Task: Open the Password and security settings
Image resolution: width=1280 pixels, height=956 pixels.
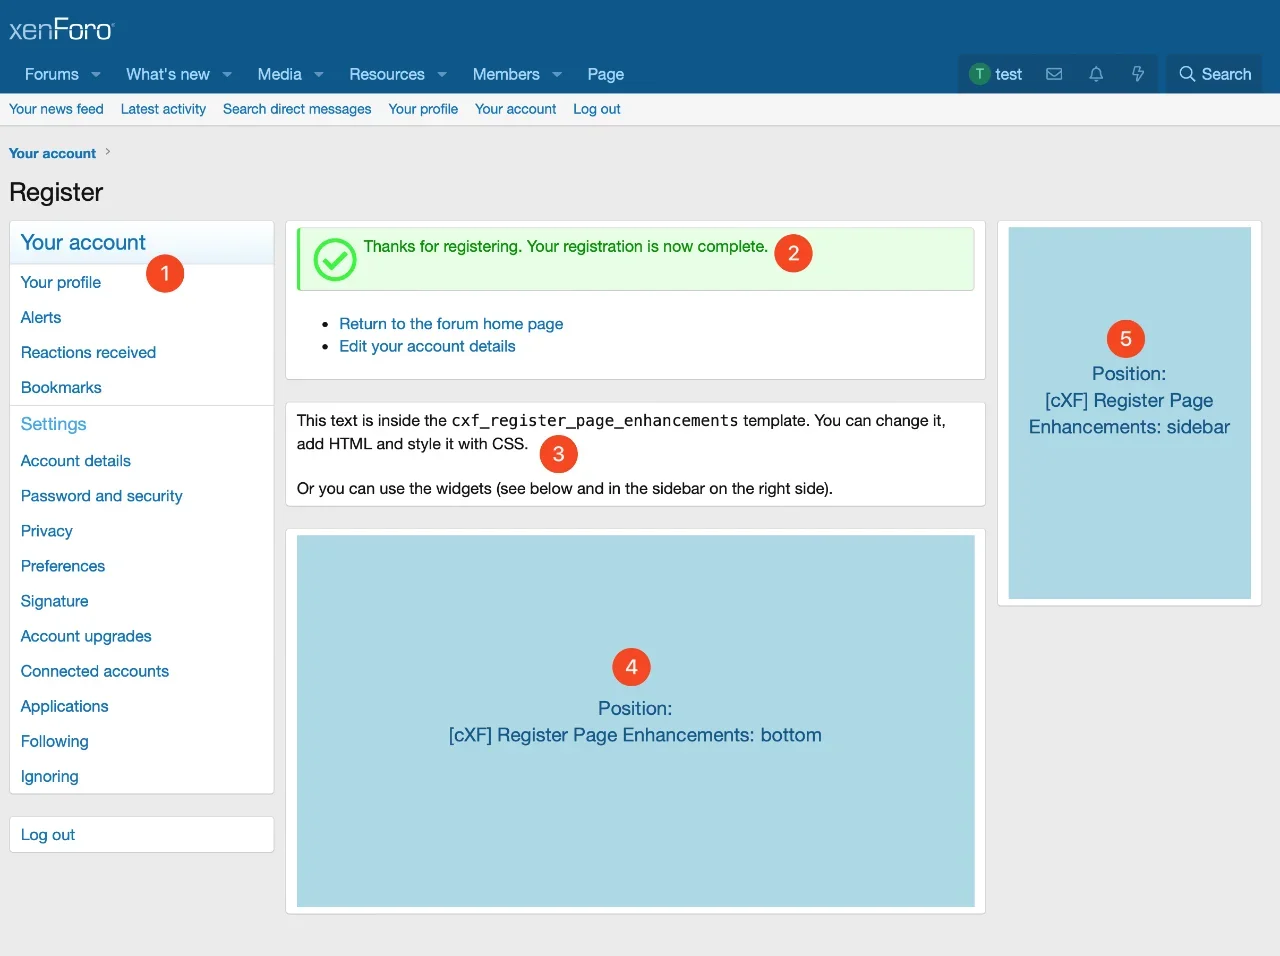Action: click(101, 495)
